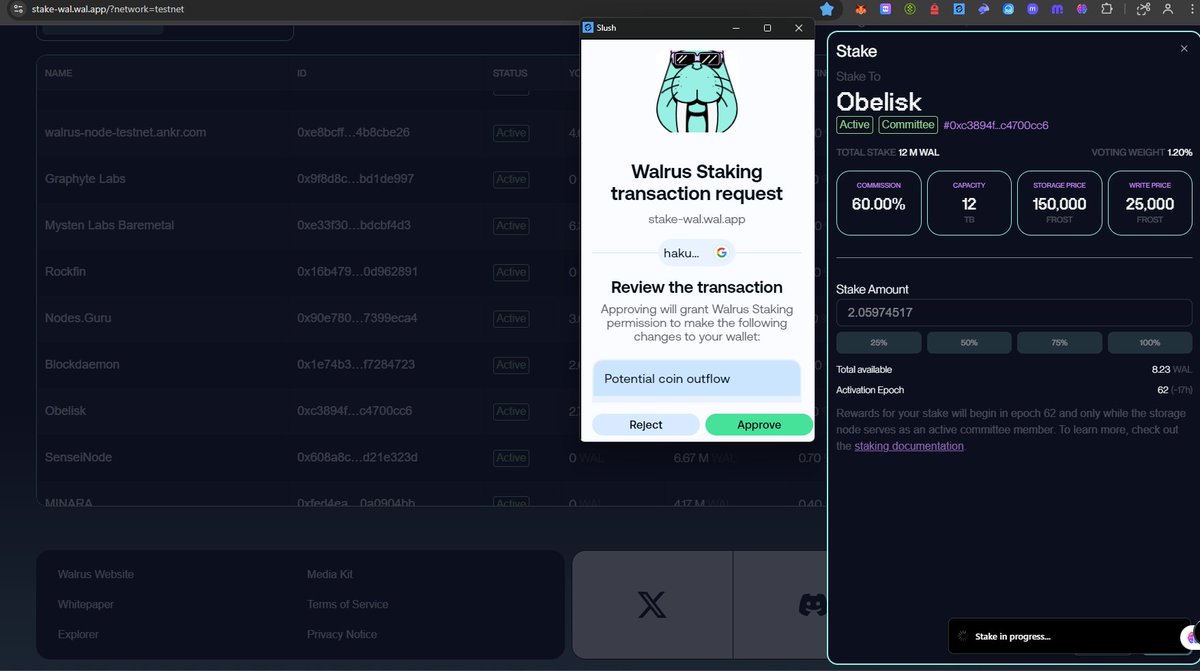Open node ID #0xc3894f...c4700cc6 link

(x=996, y=125)
